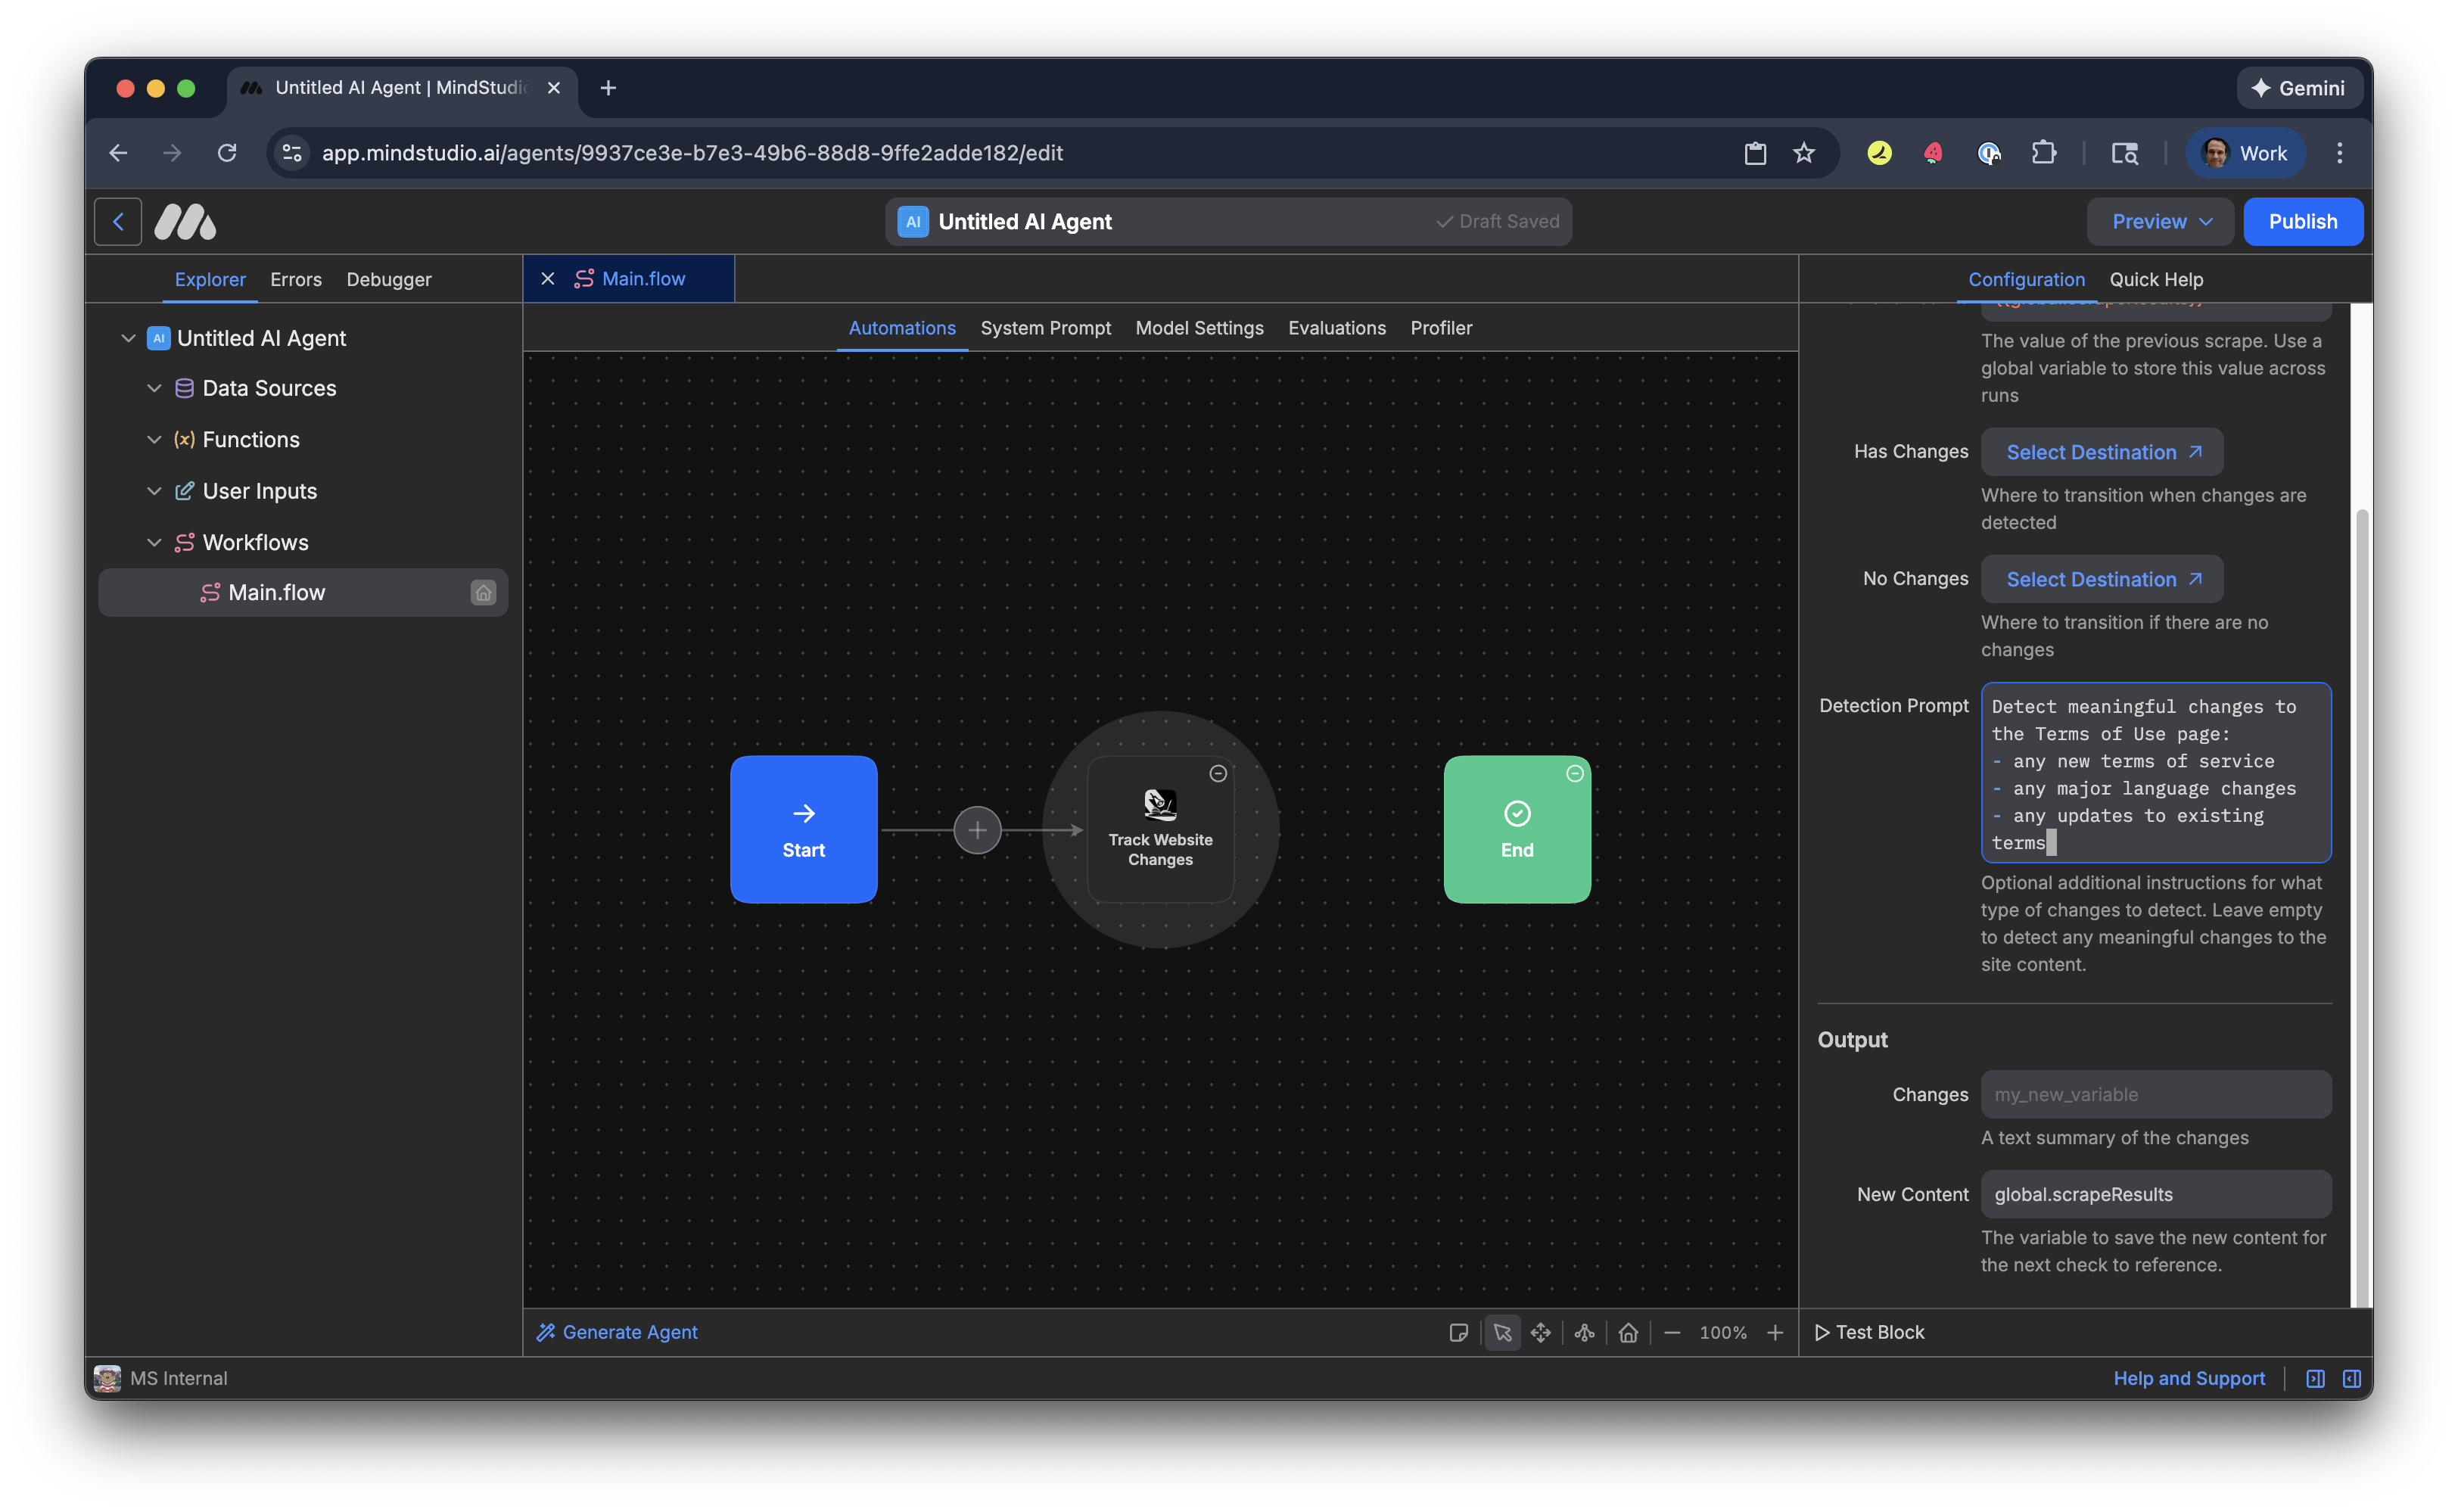Viewport: 2458px width, 1512px height.
Task: Open the Preview dropdown
Action: coord(2160,221)
